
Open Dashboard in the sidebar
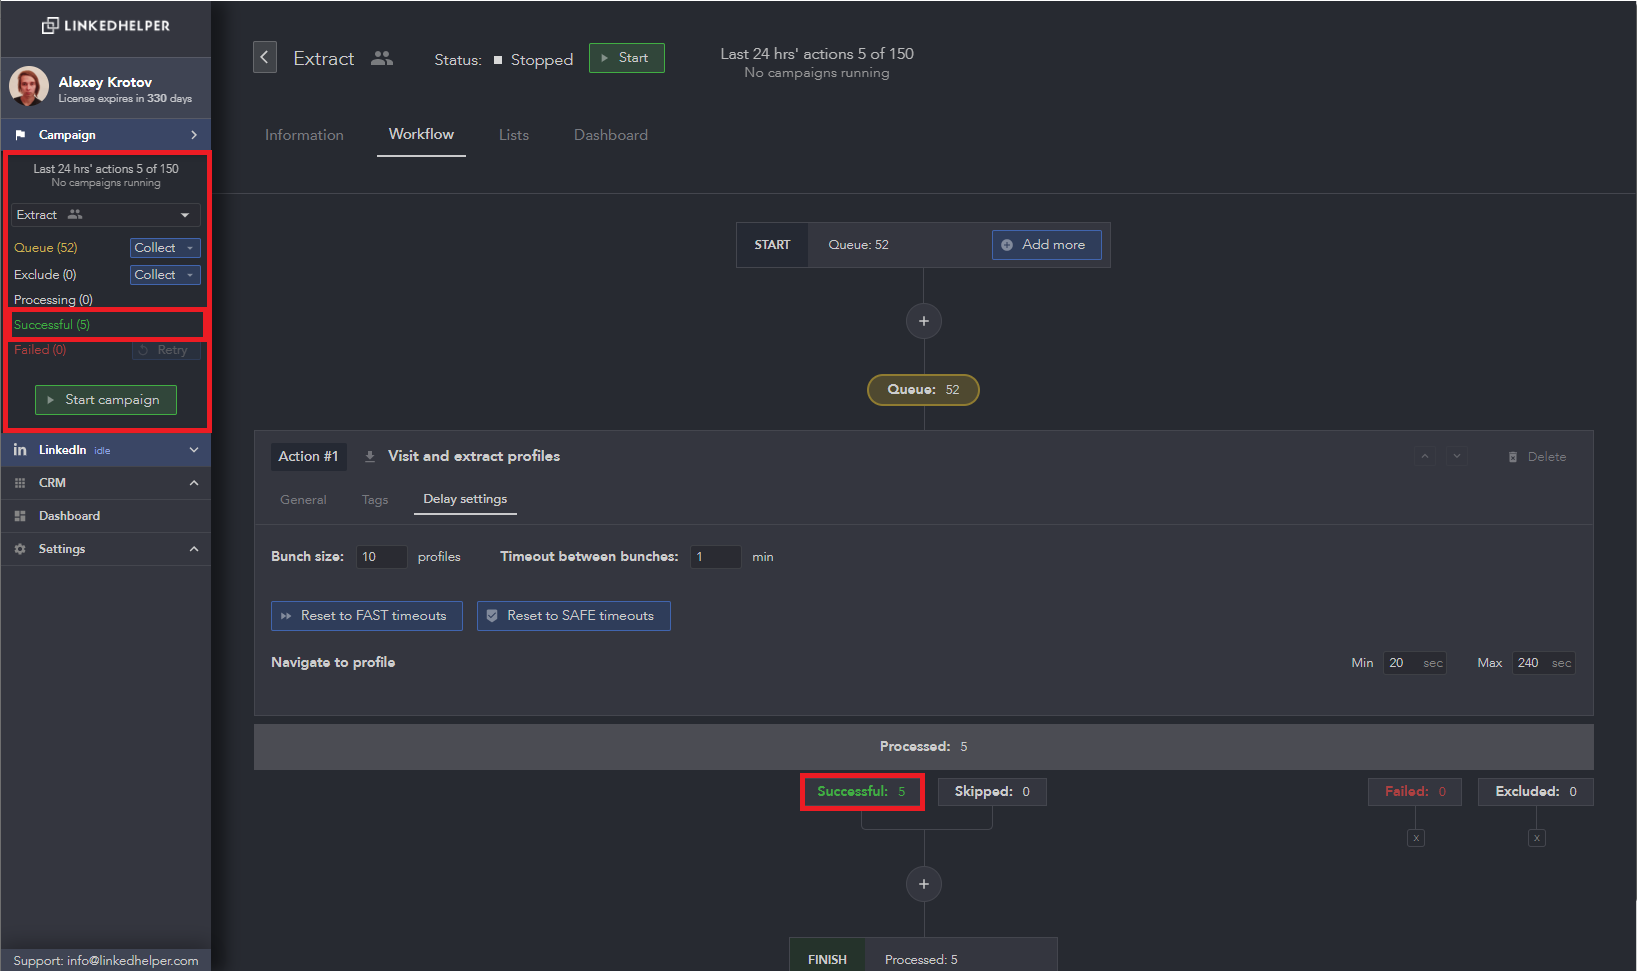click(106, 516)
